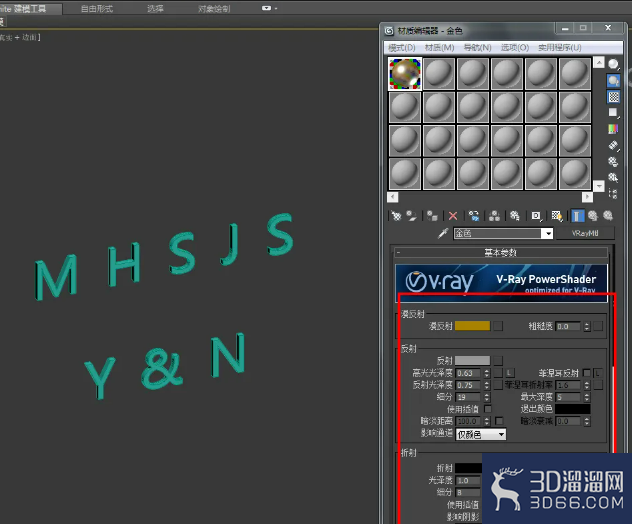This screenshot has height=524, width=632.
Task: Select the gold material sample slot
Action: click(x=405, y=73)
